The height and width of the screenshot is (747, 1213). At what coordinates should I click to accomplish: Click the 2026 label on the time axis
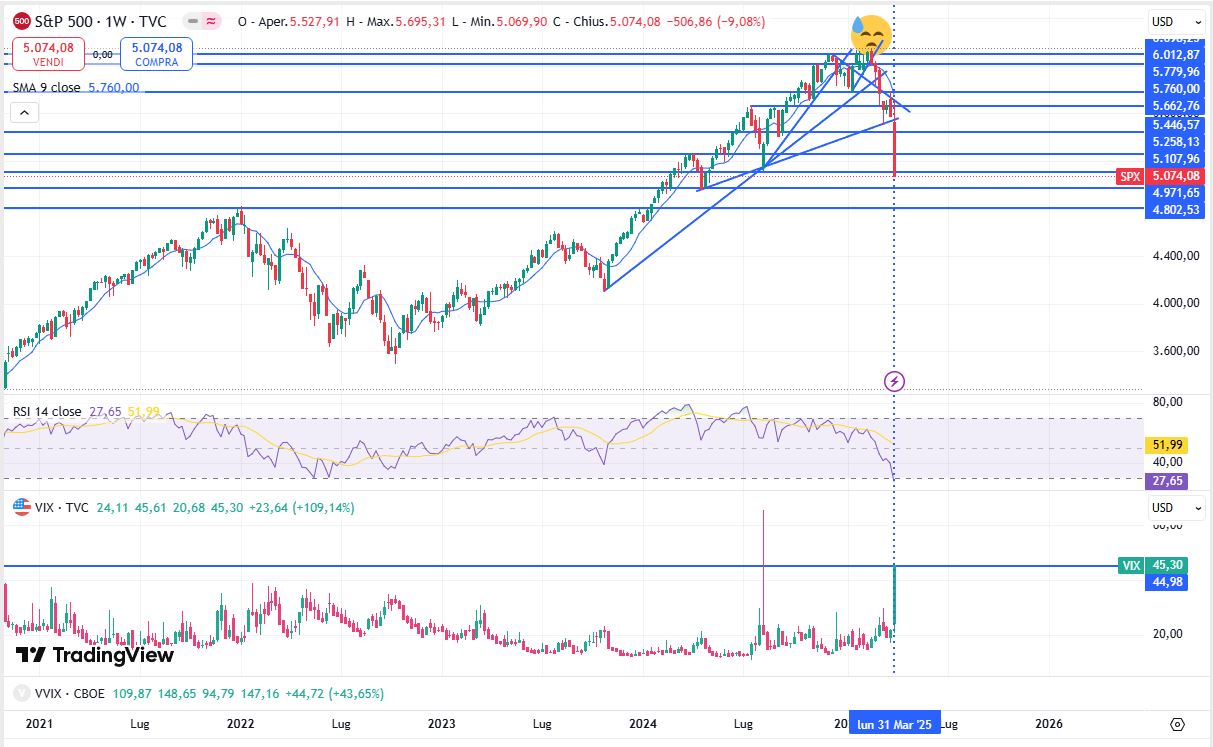1048,724
